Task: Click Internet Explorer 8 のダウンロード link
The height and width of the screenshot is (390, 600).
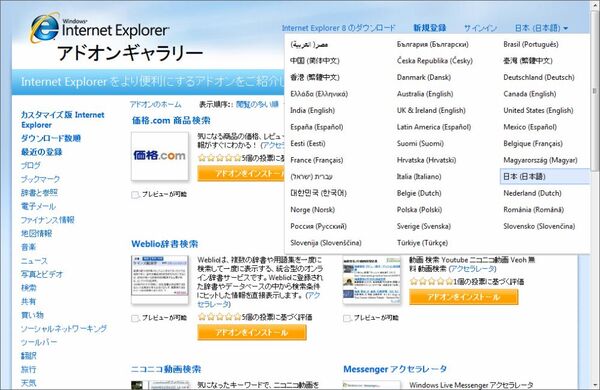Action: coord(338,28)
